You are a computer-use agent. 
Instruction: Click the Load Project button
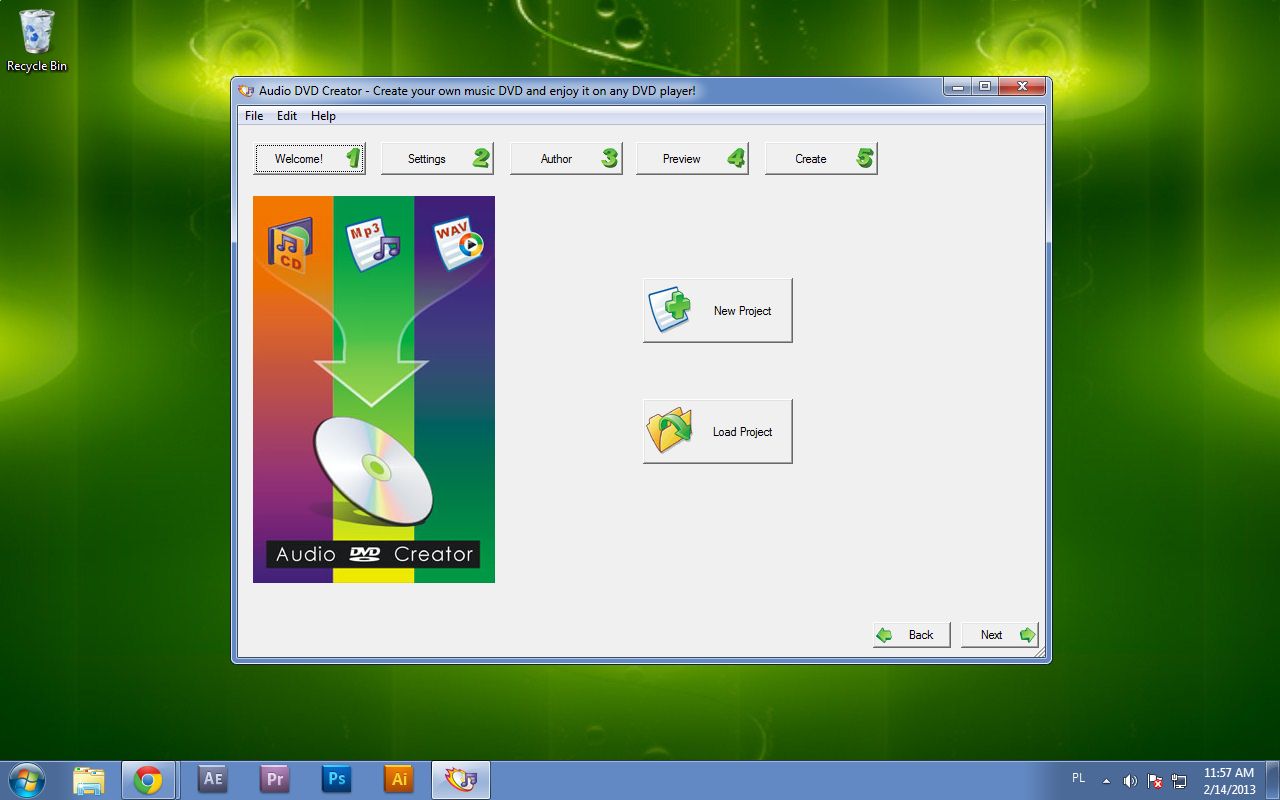(x=717, y=431)
